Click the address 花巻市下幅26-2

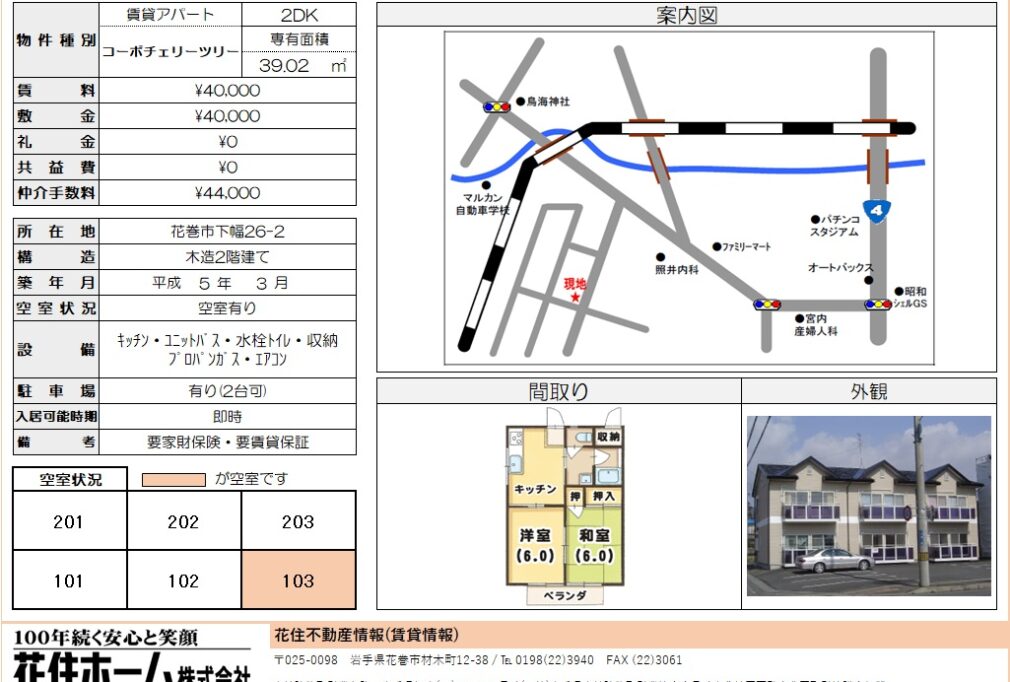pyautogui.click(x=228, y=232)
